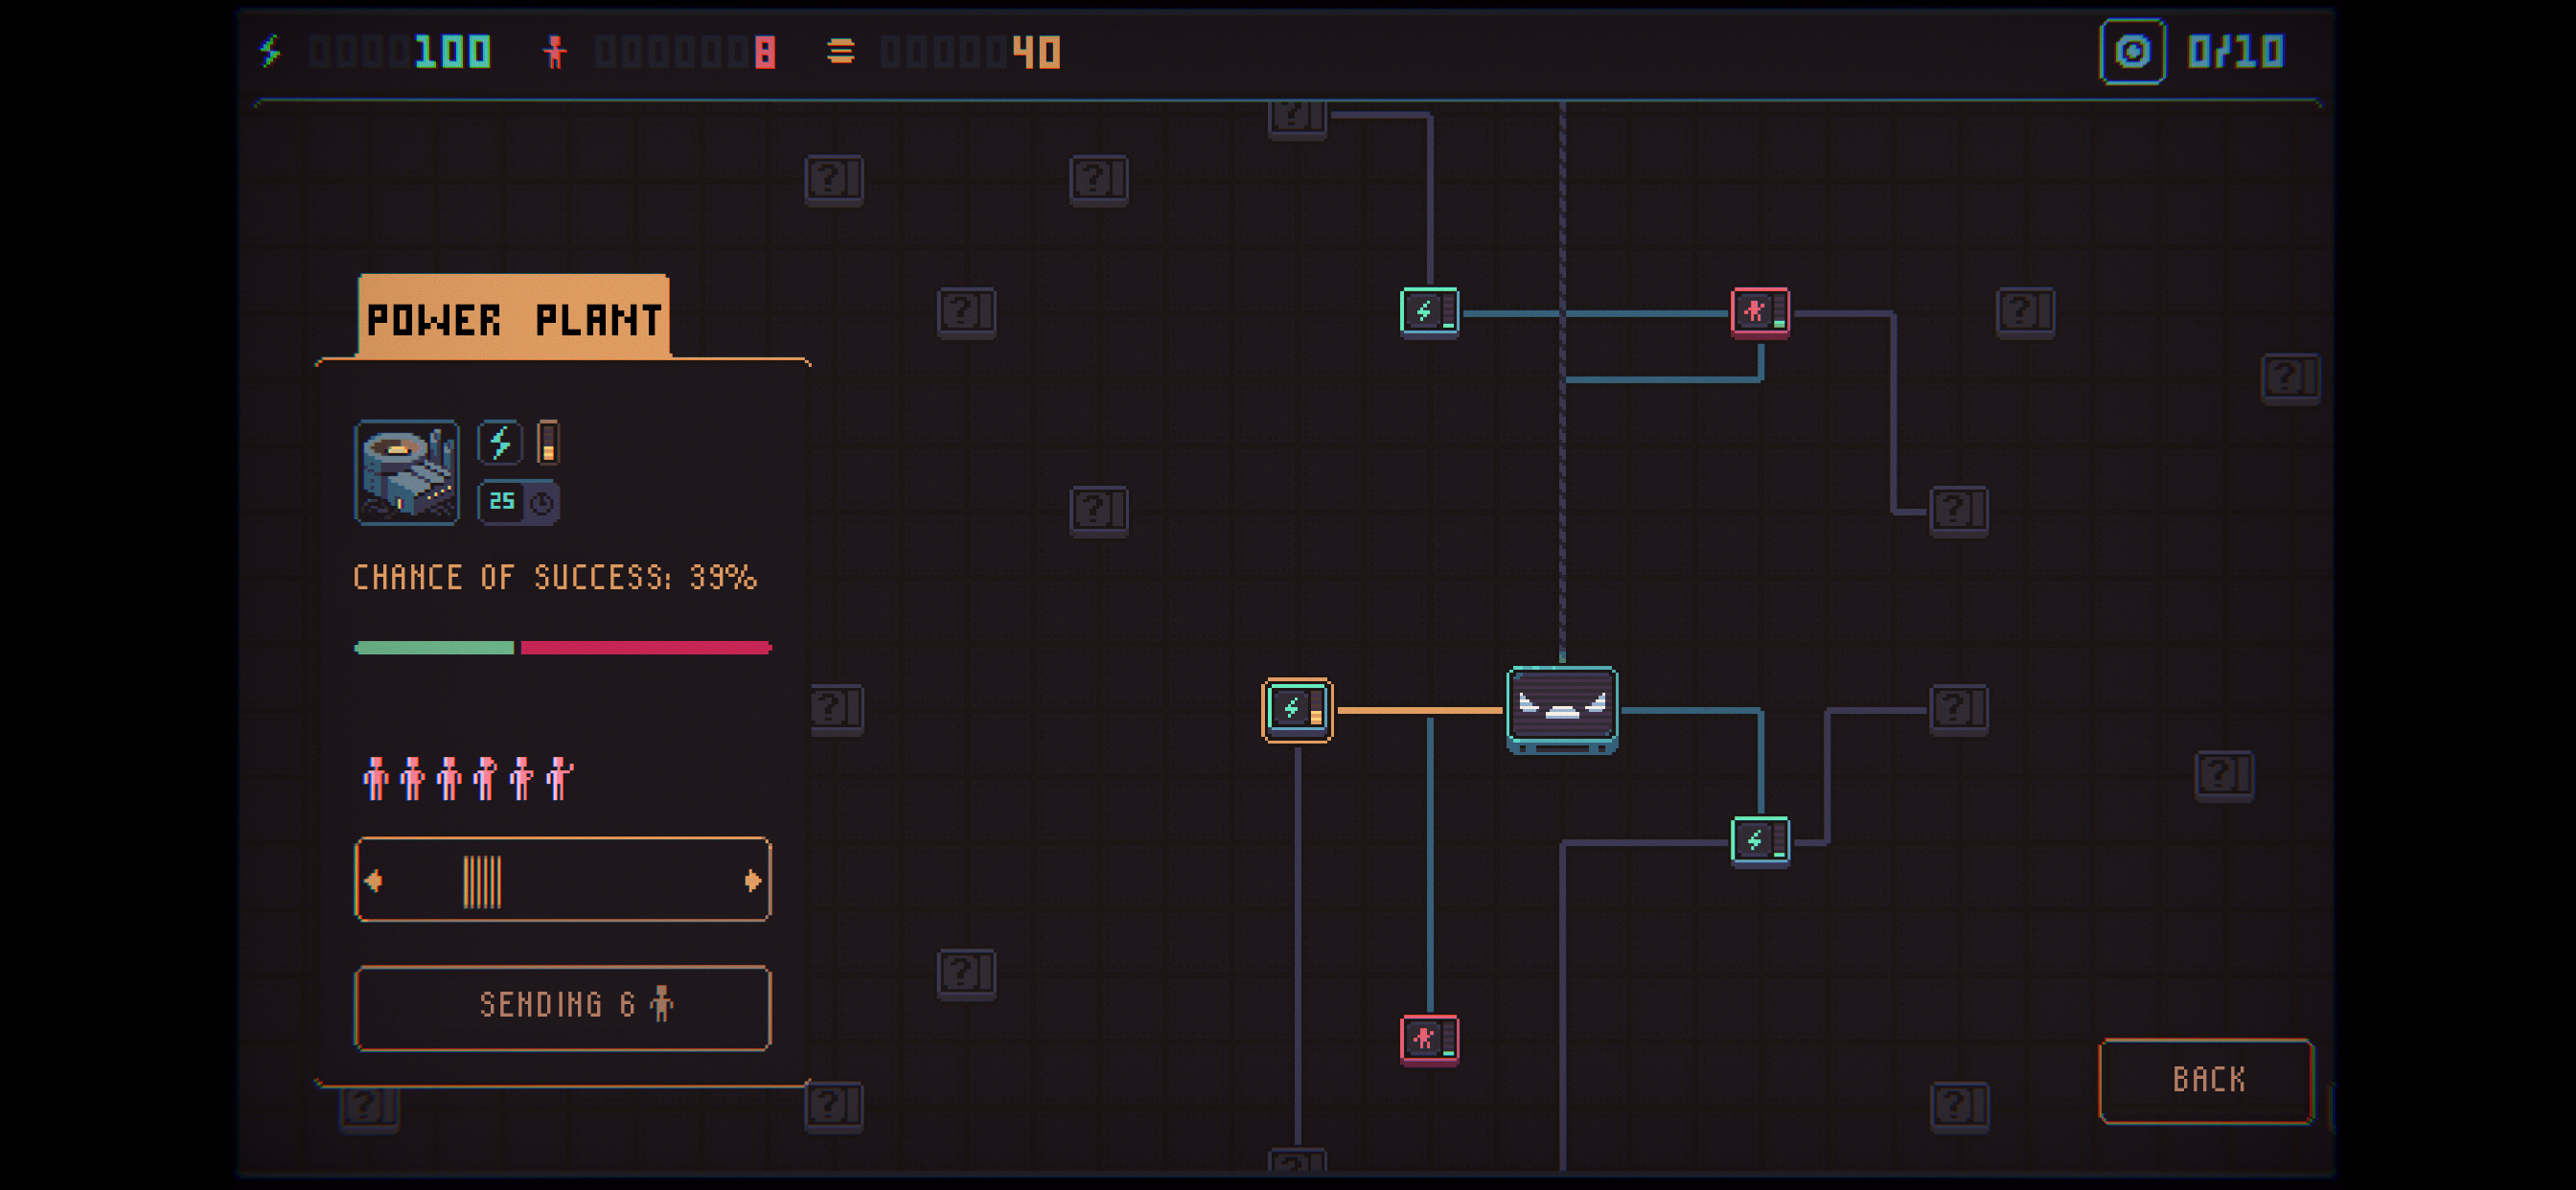
Task: Click the unknown node to the right of the lower teal power node
Action: click(x=2223, y=775)
